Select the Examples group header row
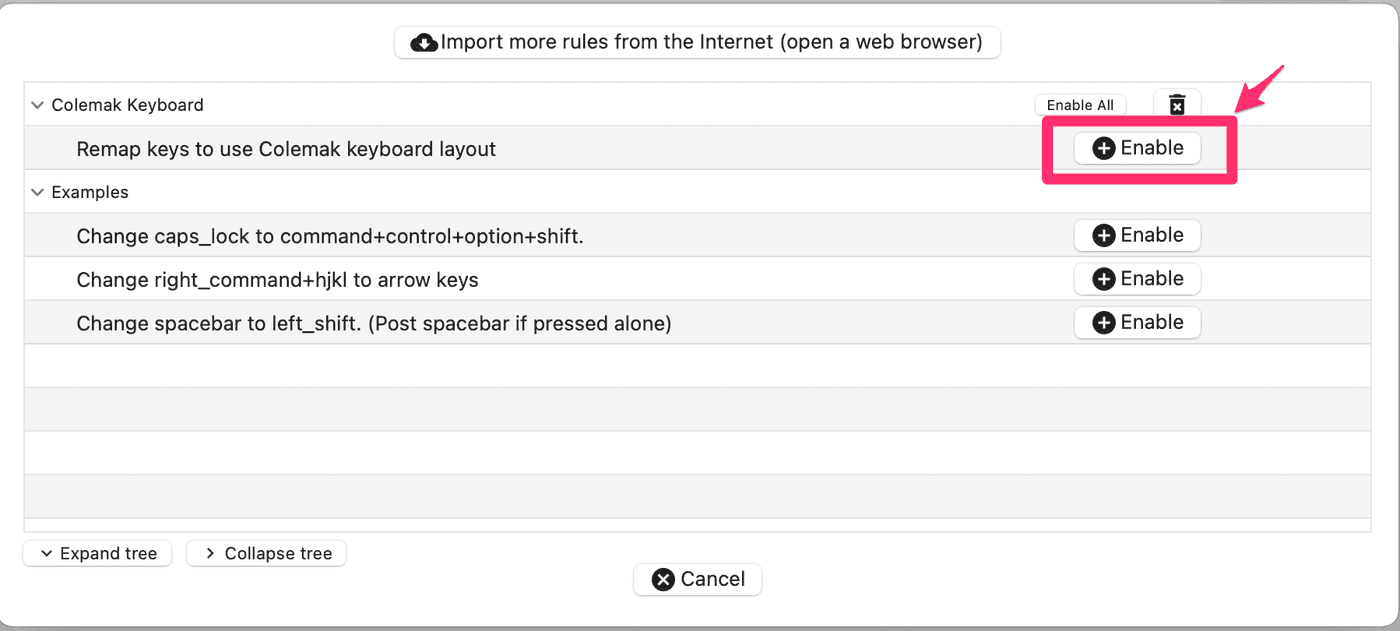This screenshot has width=1400, height=631. click(90, 192)
